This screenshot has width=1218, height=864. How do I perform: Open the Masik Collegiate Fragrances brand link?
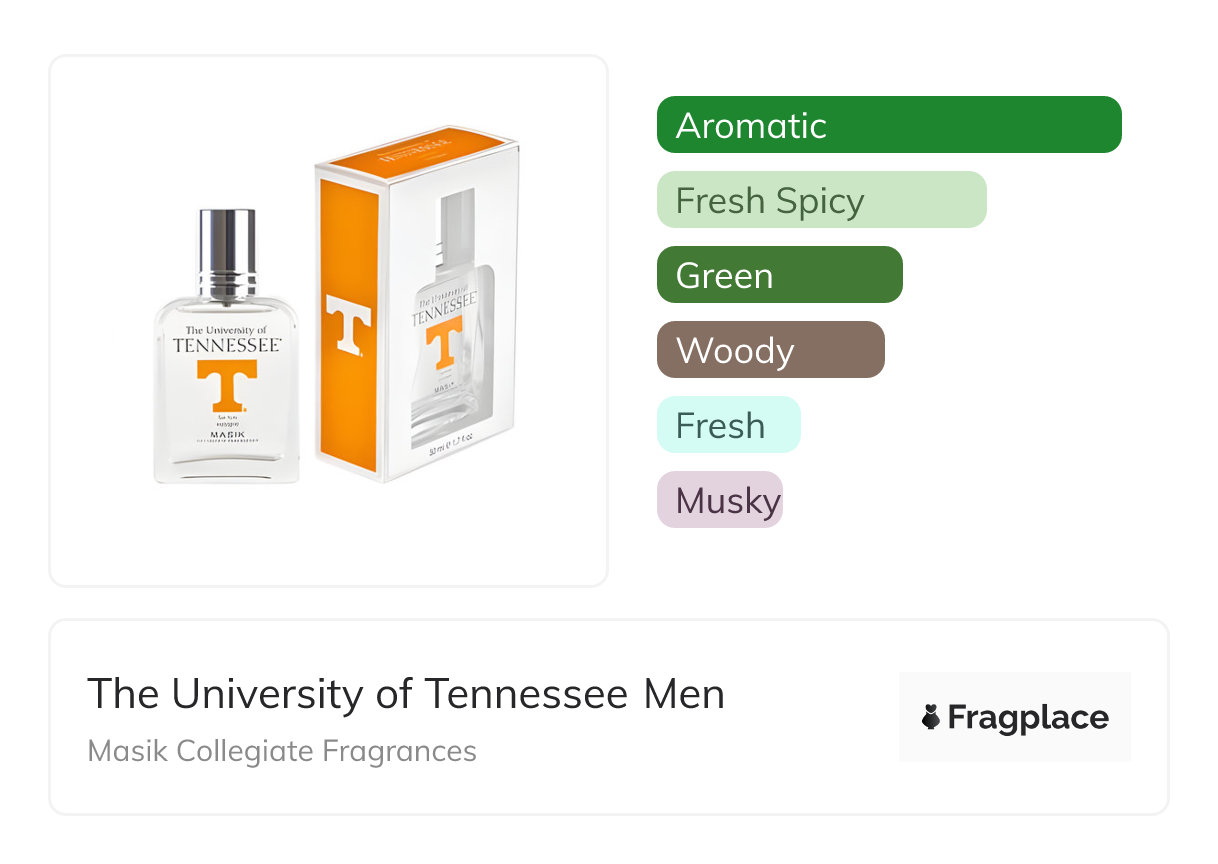[x=282, y=750]
